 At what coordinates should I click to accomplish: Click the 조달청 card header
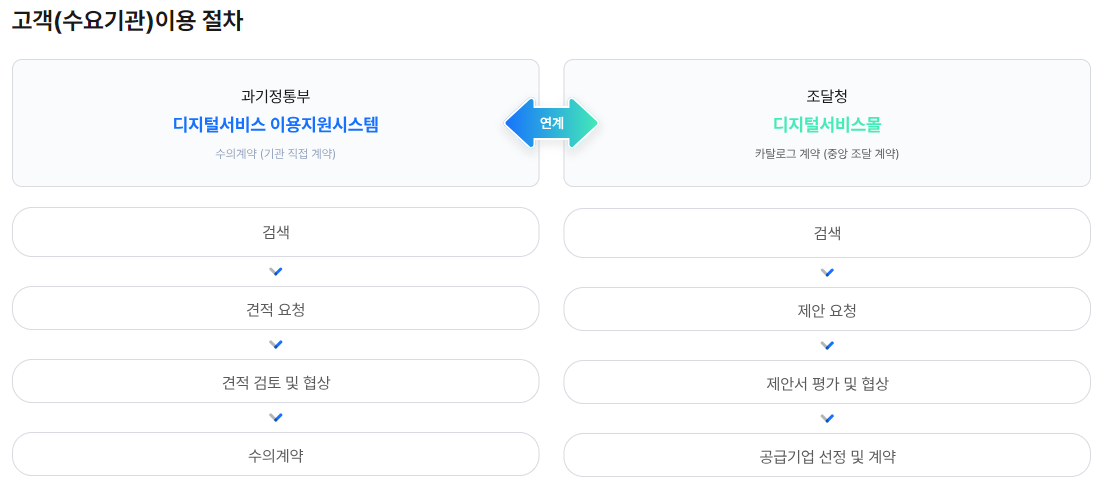827,96
